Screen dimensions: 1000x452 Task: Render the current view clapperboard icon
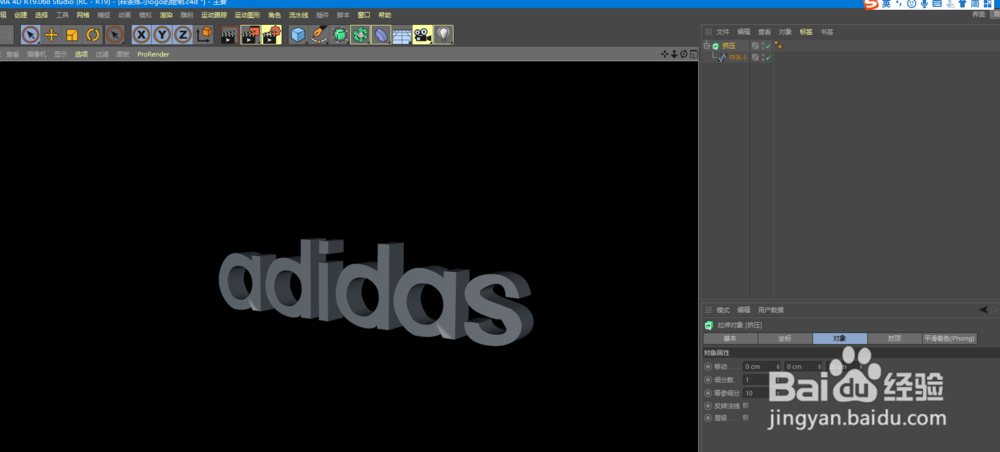click(x=229, y=35)
